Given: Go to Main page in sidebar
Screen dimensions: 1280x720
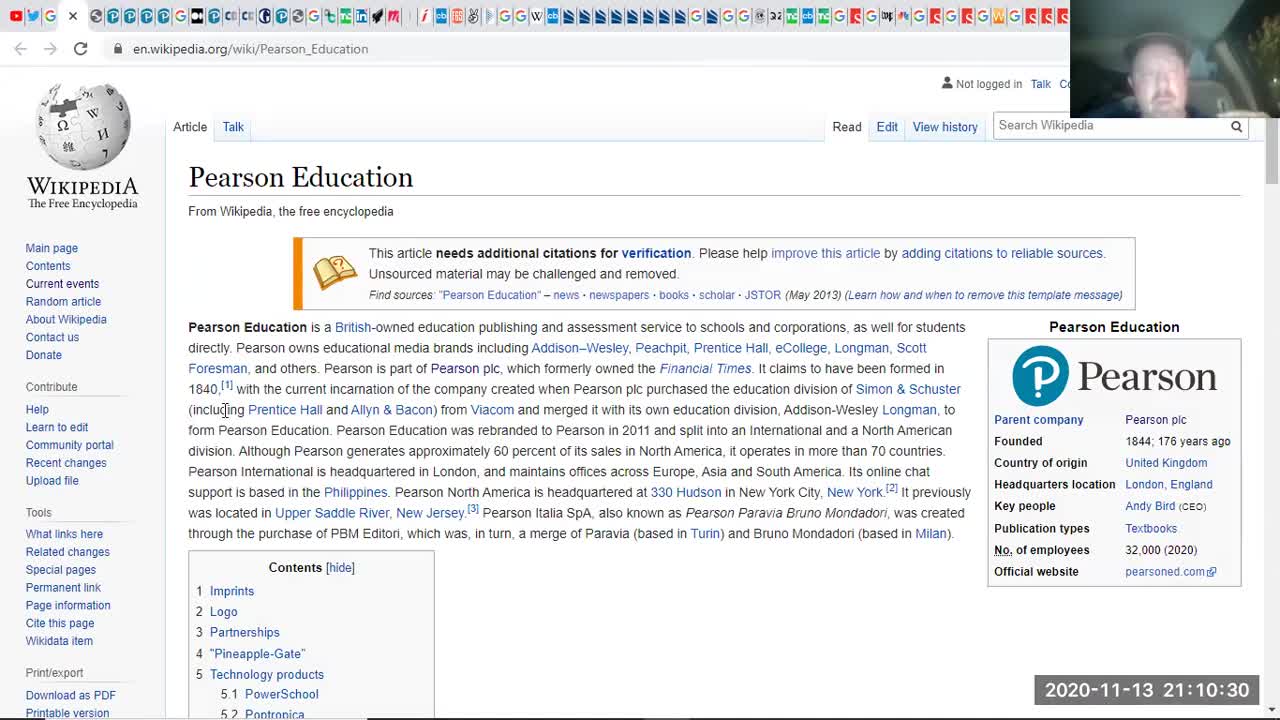Looking at the screenshot, I should (52, 248).
